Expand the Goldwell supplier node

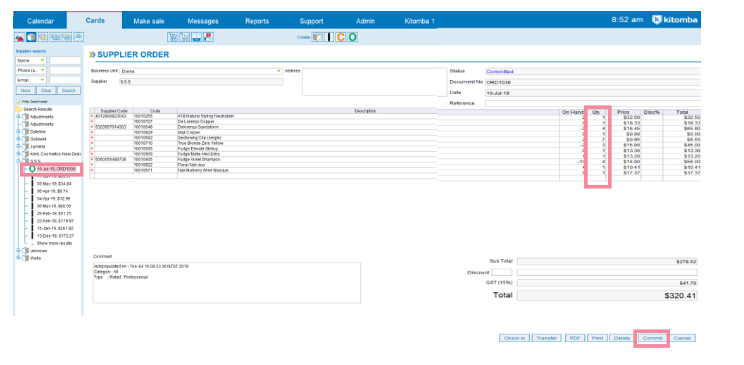[x=19, y=139]
